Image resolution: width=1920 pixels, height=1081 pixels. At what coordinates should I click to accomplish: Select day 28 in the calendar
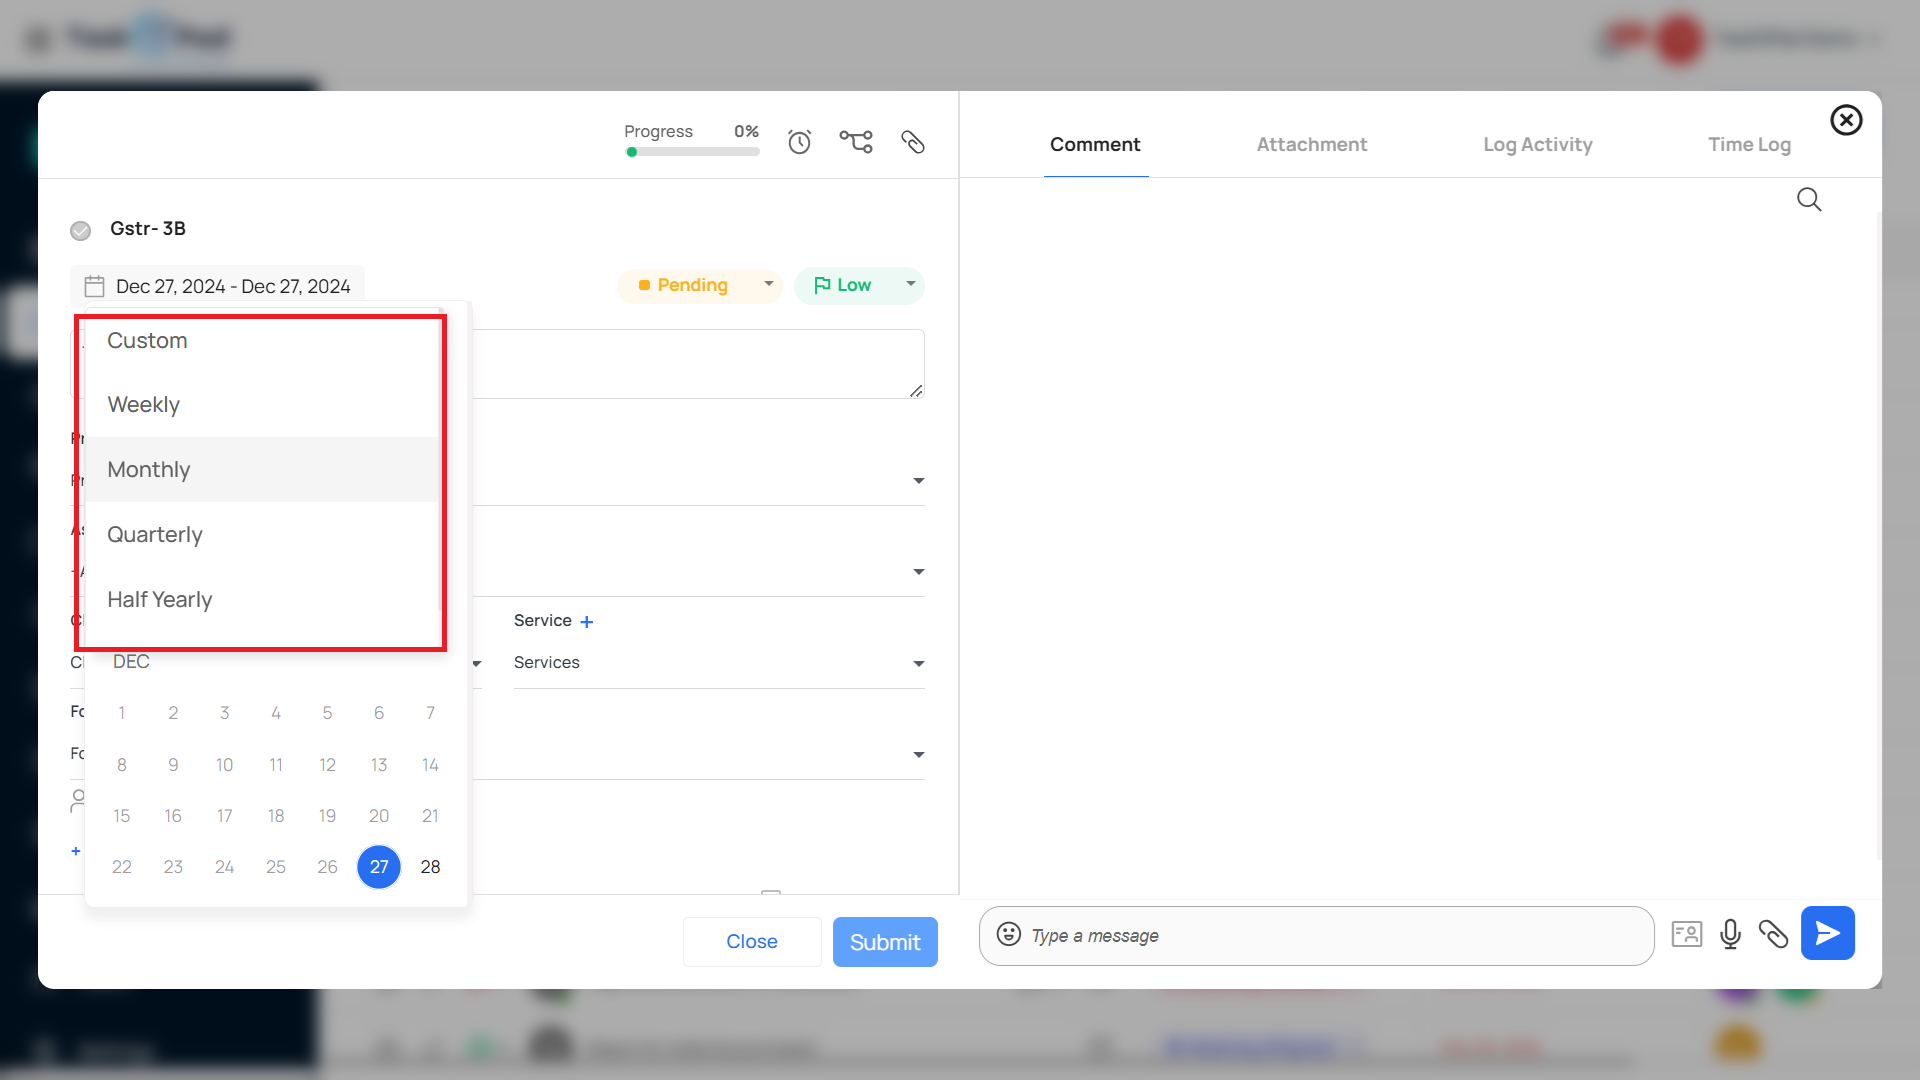coord(430,867)
